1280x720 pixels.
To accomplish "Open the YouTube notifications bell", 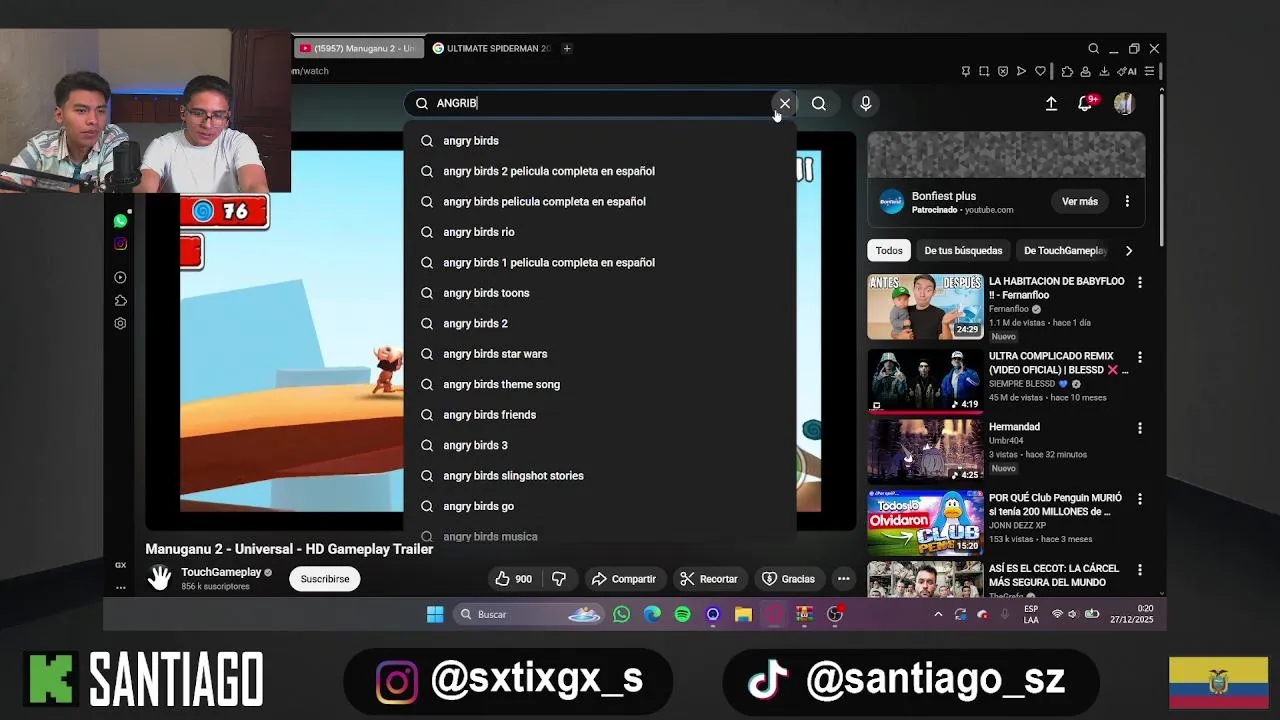I will tap(1085, 103).
